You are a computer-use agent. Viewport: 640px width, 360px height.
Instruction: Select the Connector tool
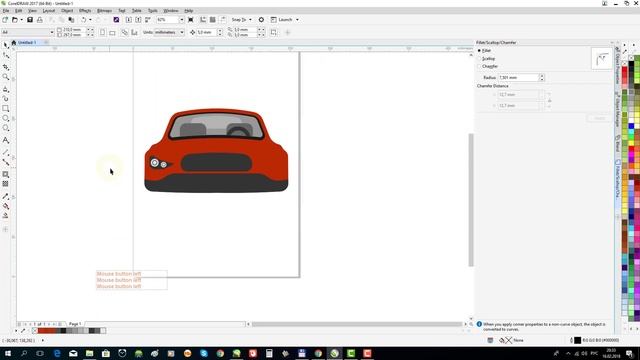click(x=6, y=162)
